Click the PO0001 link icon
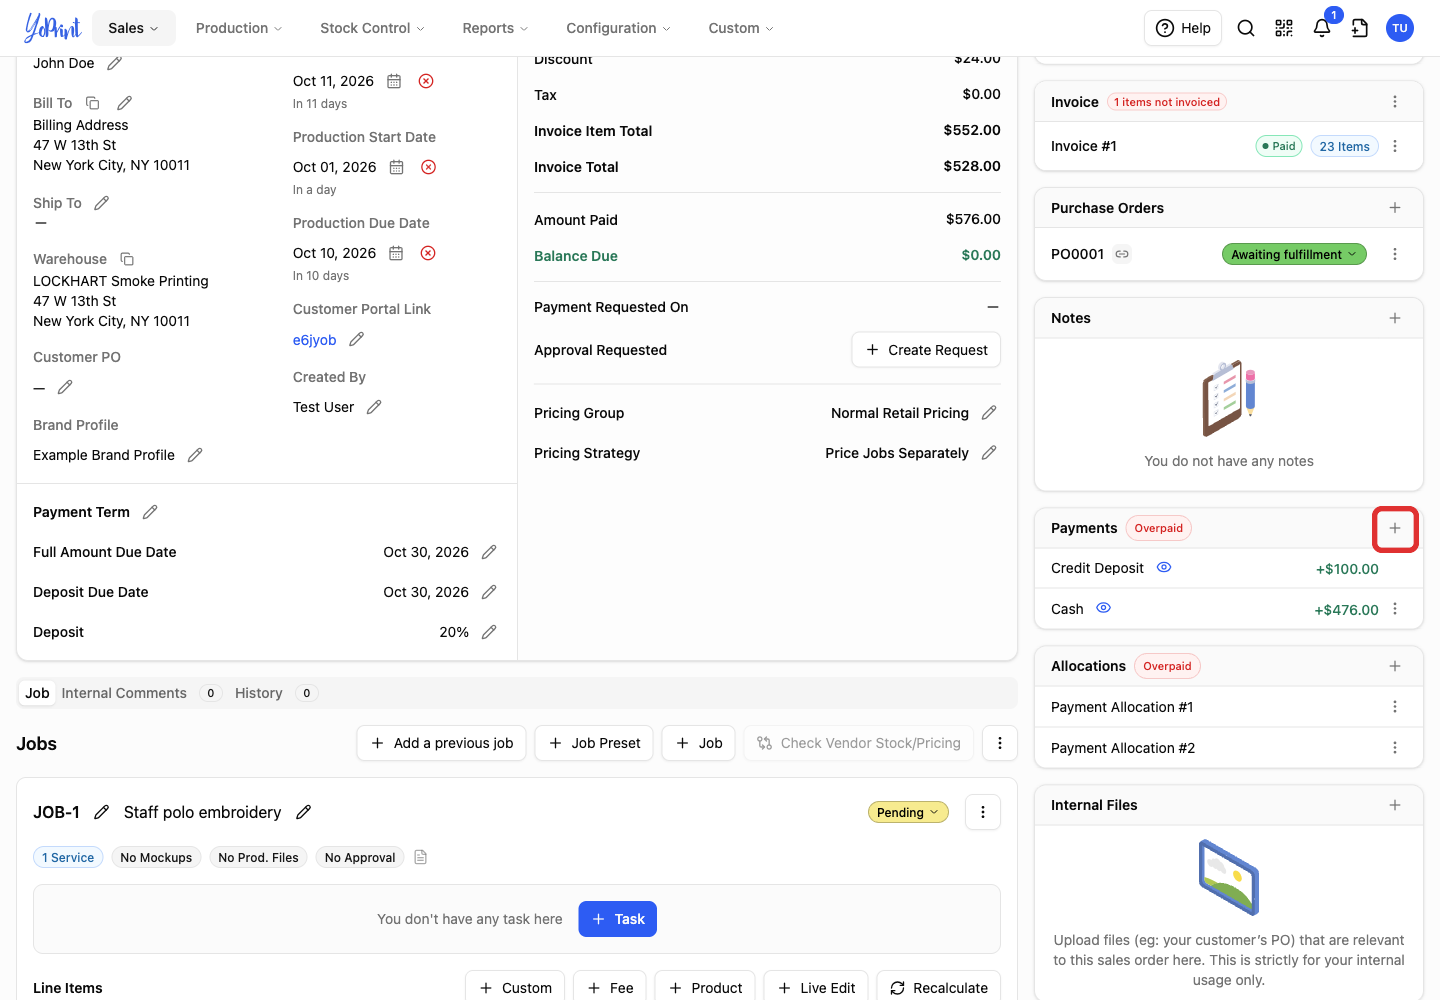The image size is (1440, 1000). (x=1122, y=254)
